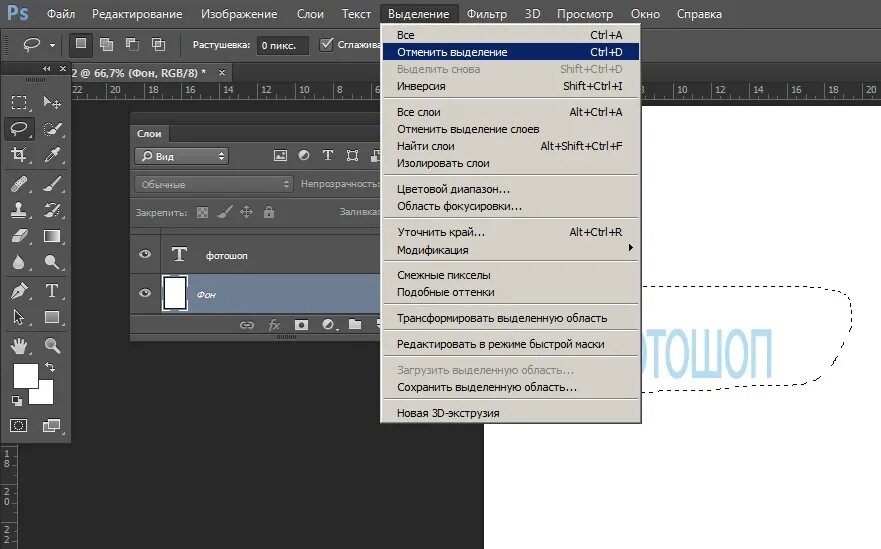Open blending mode Обычные dropdown
This screenshot has height=549, width=881.
point(214,184)
